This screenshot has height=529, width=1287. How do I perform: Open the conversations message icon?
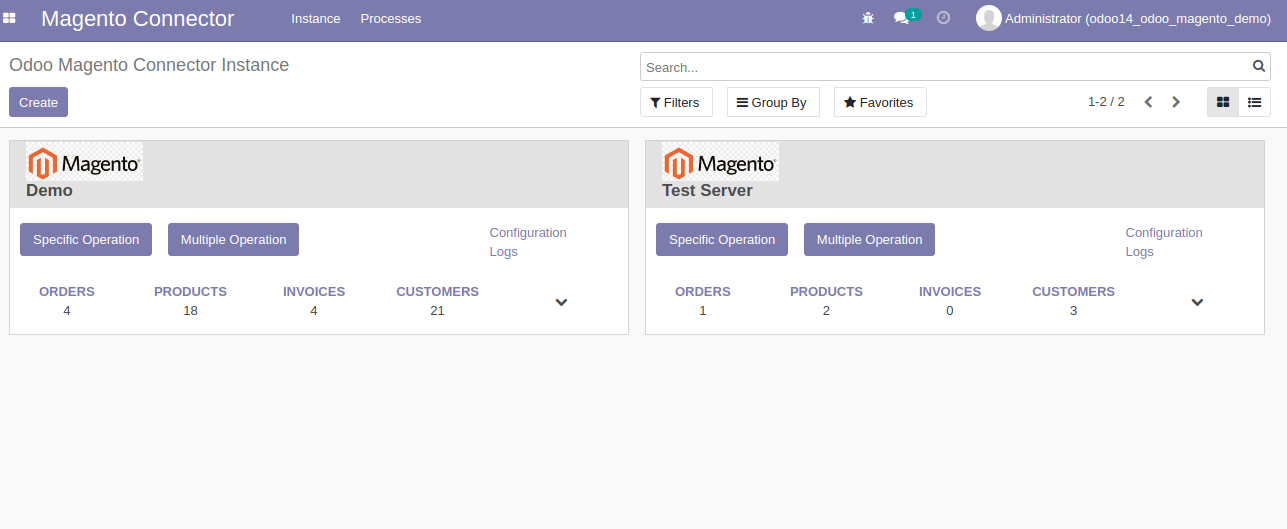(901, 18)
